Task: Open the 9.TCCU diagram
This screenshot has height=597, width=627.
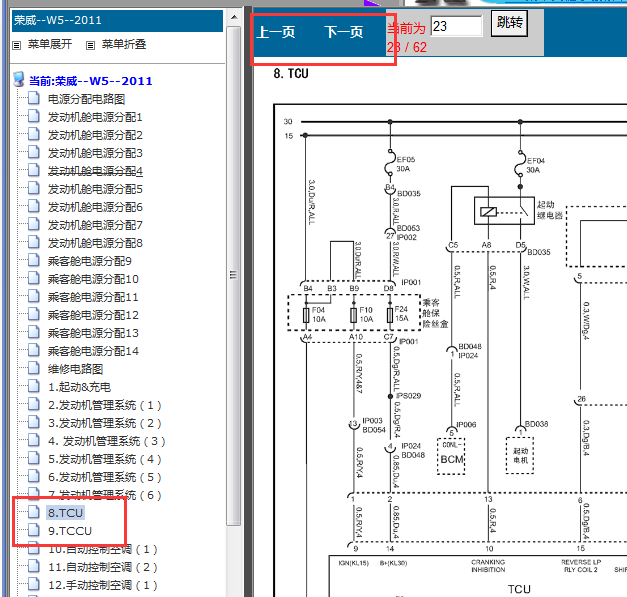Action: tap(70, 531)
